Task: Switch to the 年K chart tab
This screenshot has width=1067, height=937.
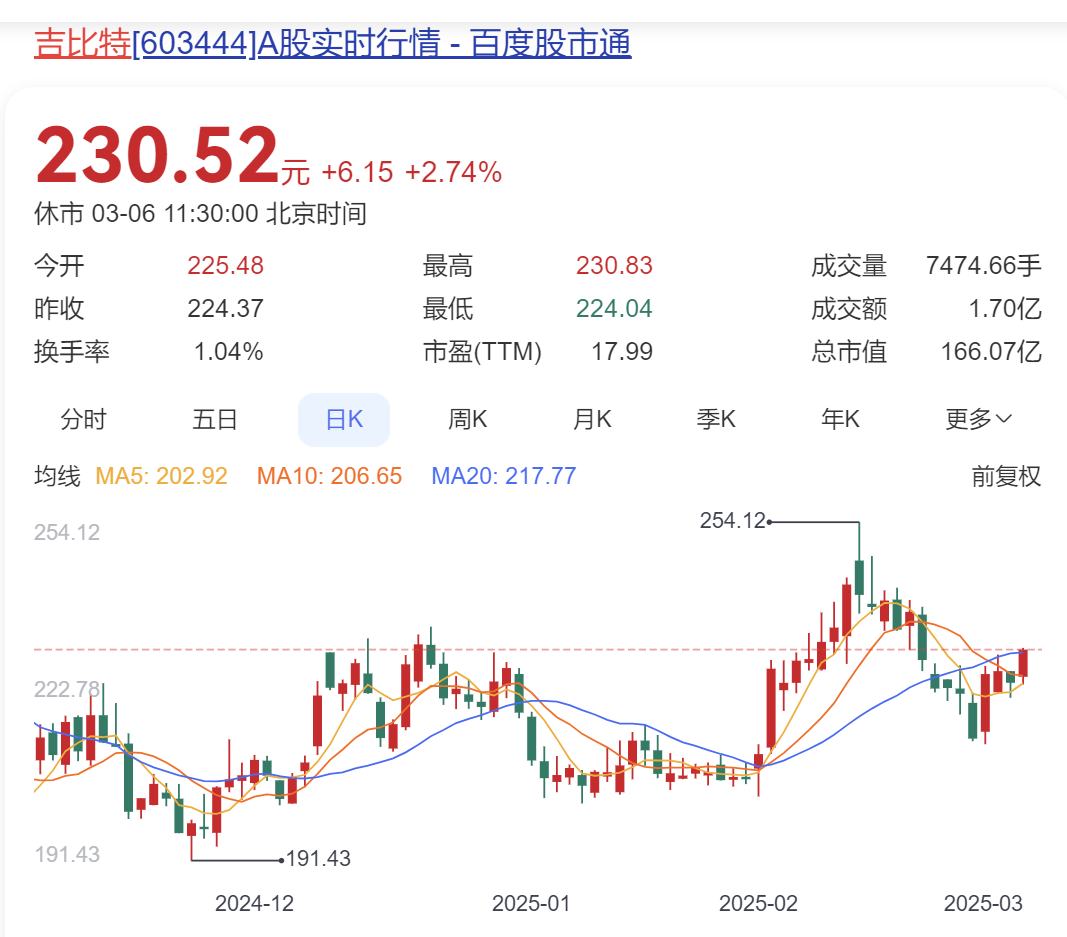Action: coord(840,419)
